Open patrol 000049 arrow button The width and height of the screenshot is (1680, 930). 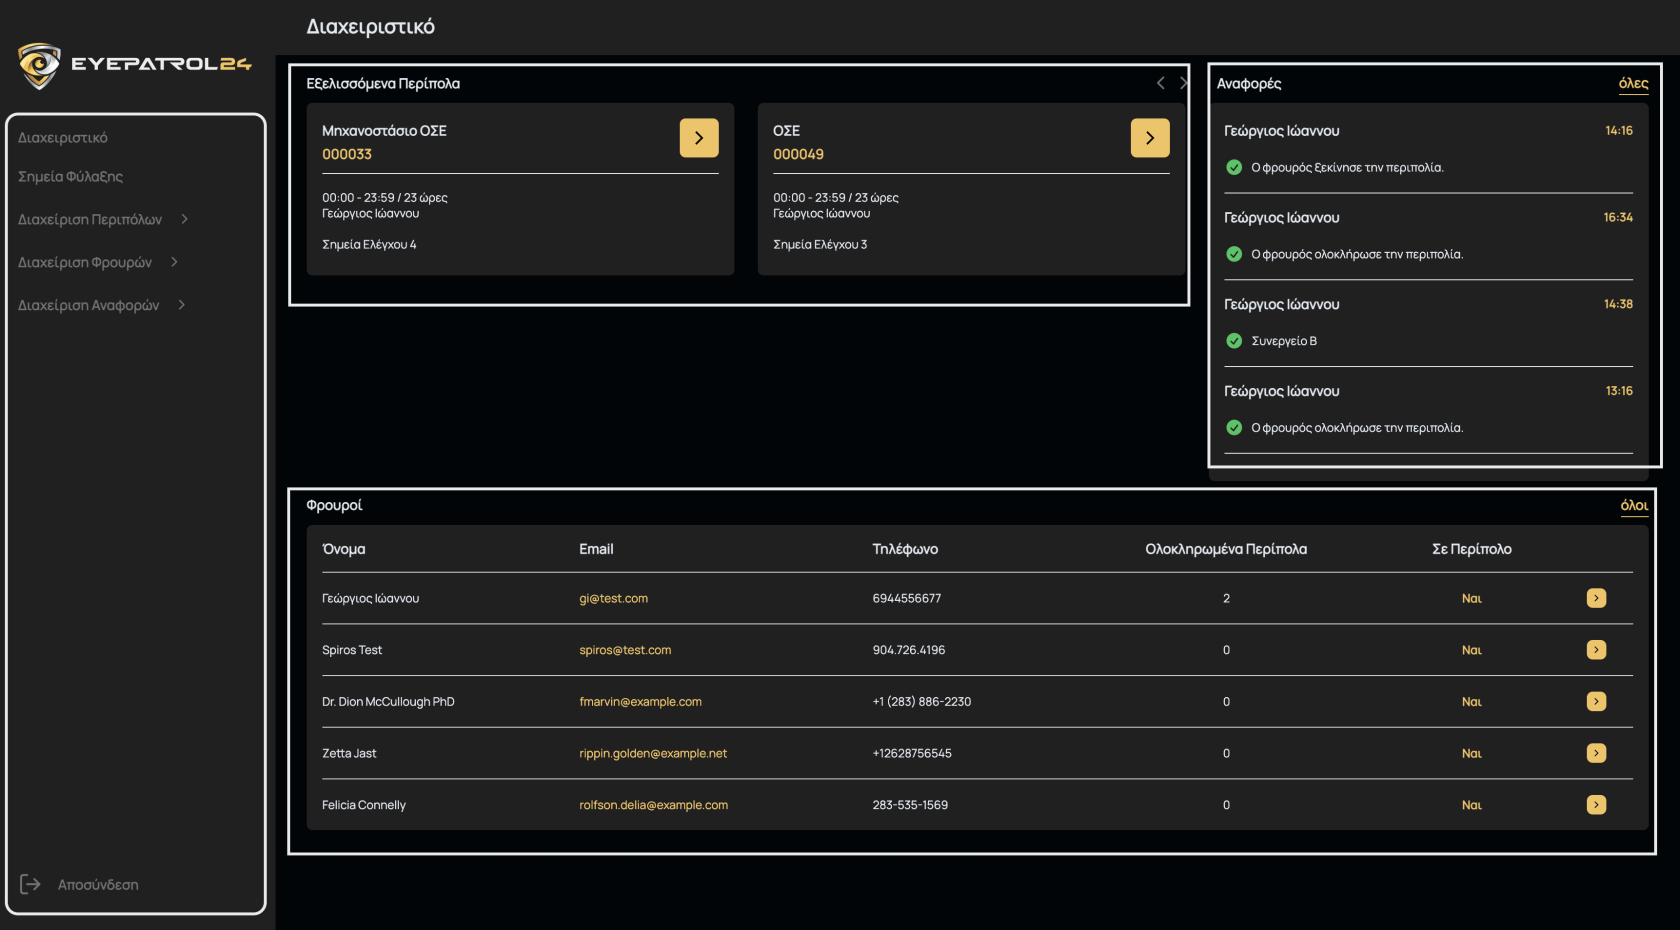click(x=1150, y=138)
